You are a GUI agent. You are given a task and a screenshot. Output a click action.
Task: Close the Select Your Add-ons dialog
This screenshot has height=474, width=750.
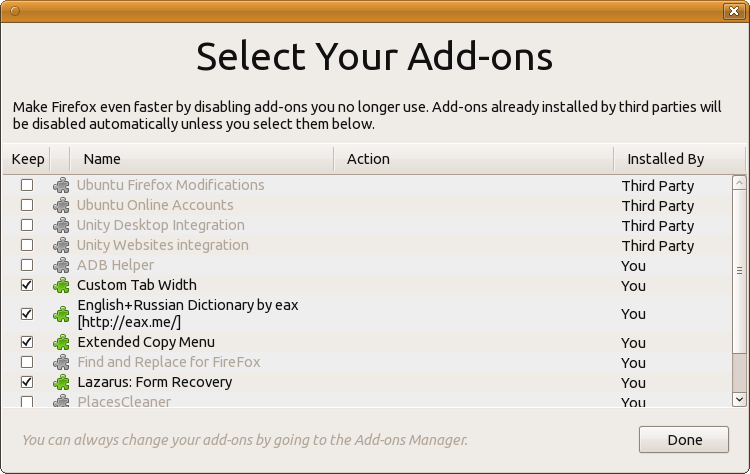pyautogui.click(x=732, y=11)
